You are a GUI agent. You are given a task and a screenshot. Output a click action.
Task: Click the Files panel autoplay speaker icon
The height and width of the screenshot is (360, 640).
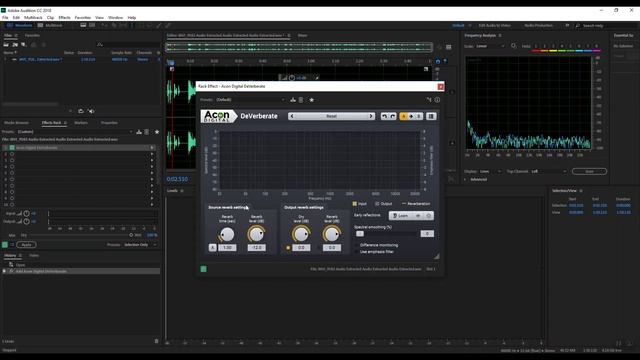tap(91, 111)
